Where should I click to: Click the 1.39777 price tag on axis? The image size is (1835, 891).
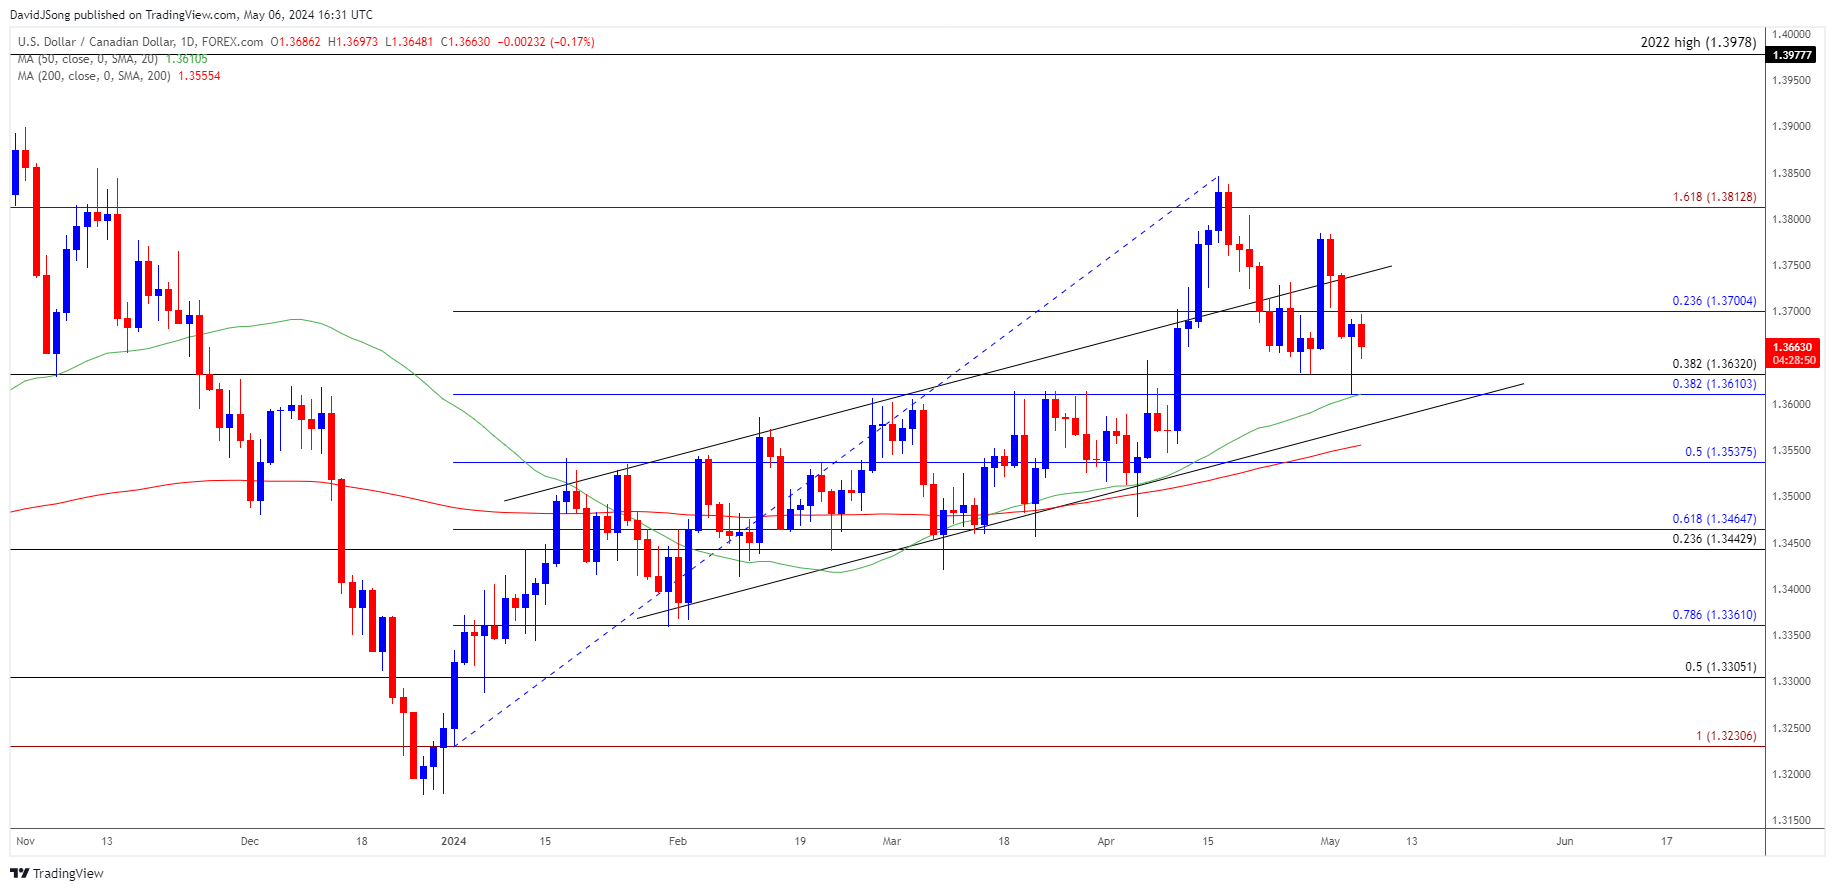(1792, 55)
